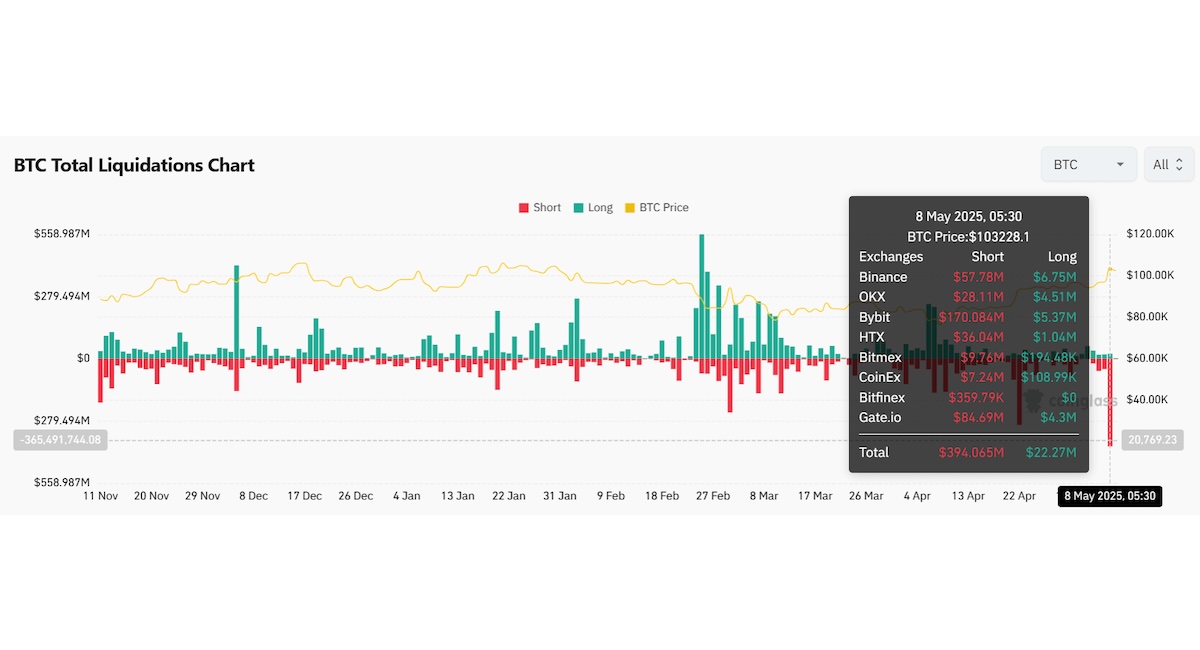This screenshot has height=650, width=1200.
Task: Click the yellow BTC Price legend swatch
Action: pyautogui.click(x=630, y=208)
